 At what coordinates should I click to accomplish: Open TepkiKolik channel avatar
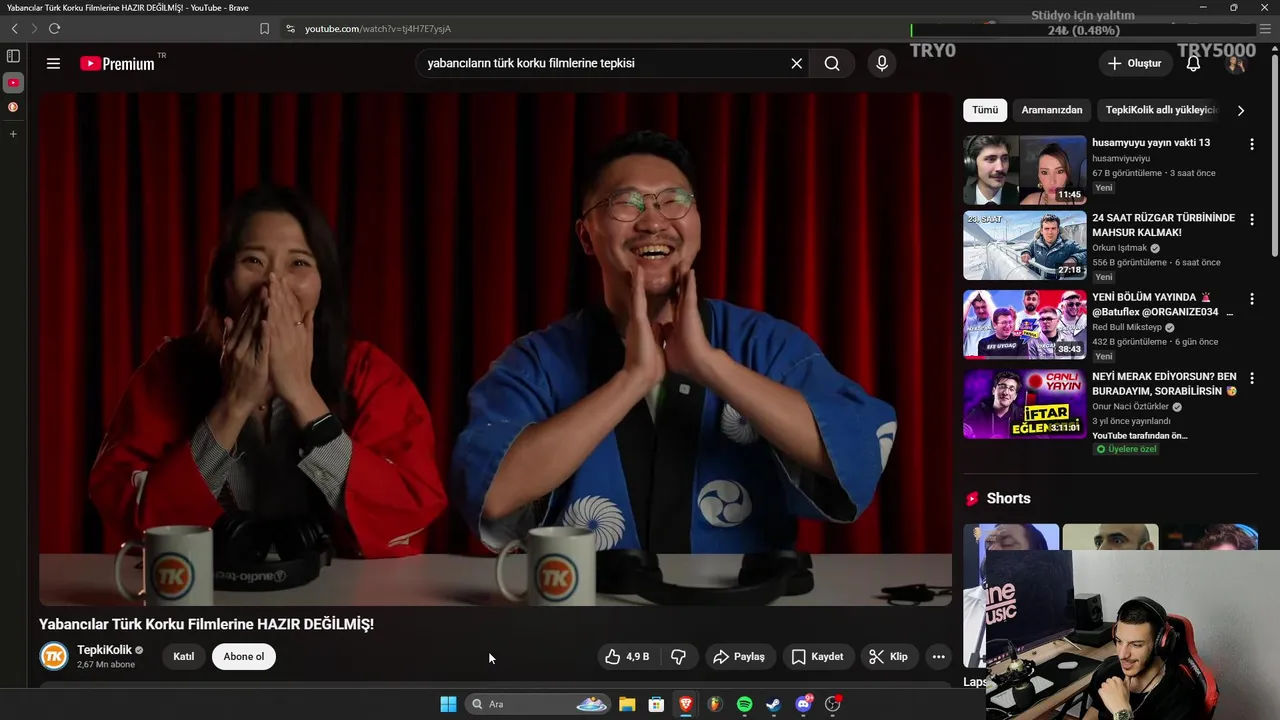point(54,656)
